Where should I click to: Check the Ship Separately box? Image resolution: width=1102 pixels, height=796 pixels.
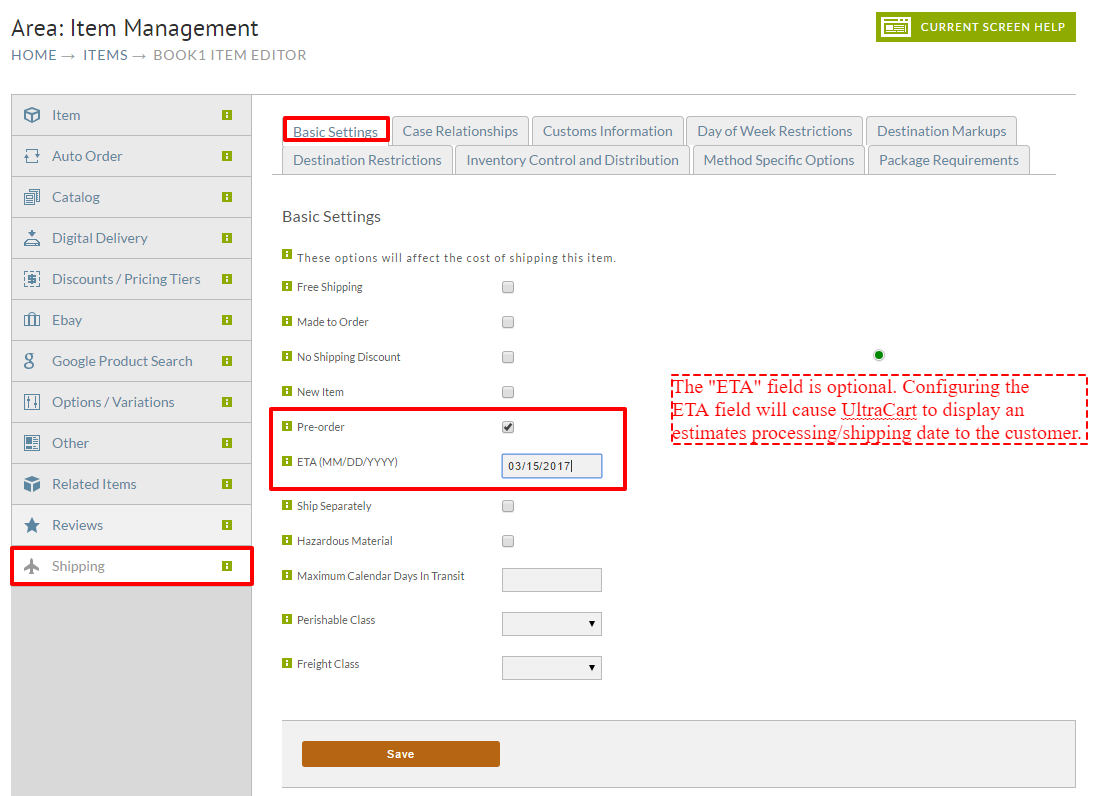click(508, 507)
